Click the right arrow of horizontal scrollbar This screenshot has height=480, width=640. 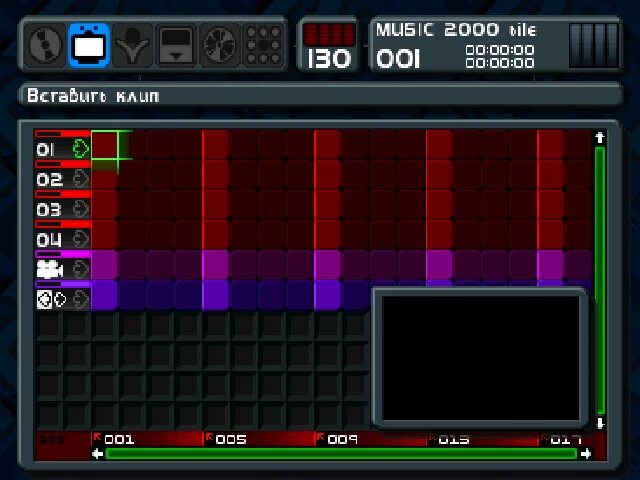point(586,454)
